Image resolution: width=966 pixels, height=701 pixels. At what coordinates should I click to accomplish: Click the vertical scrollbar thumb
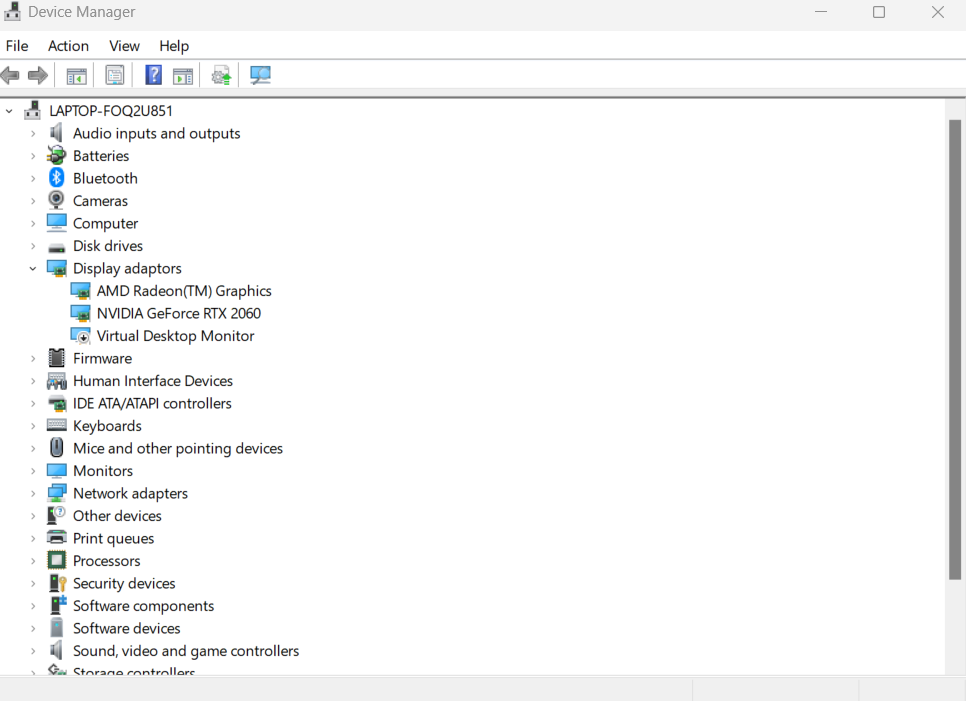(x=954, y=350)
